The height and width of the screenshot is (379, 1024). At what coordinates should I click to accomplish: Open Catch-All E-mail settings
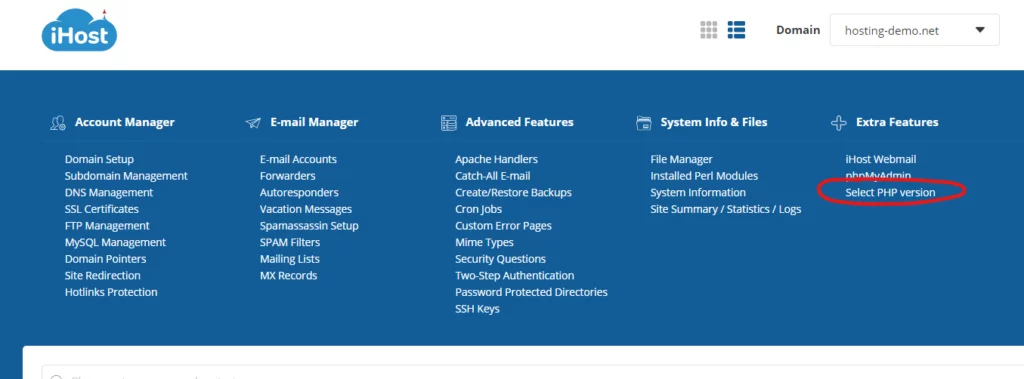click(x=492, y=176)
